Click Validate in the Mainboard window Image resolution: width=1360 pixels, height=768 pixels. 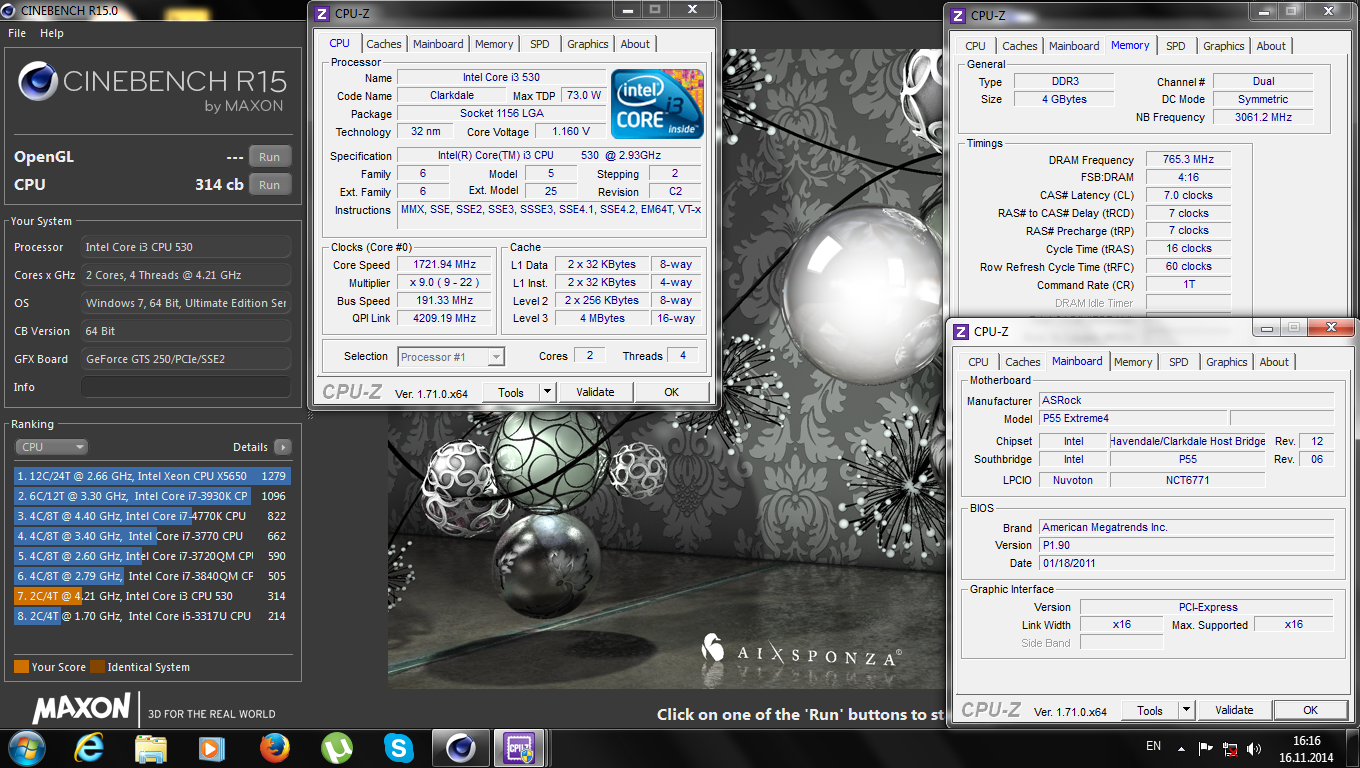(1234, 710)
